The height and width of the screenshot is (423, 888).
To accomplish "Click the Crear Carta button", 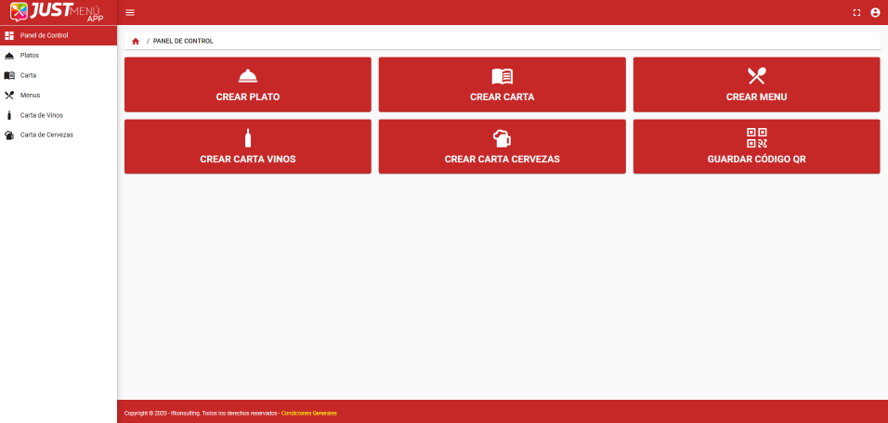I will (502, 84).
